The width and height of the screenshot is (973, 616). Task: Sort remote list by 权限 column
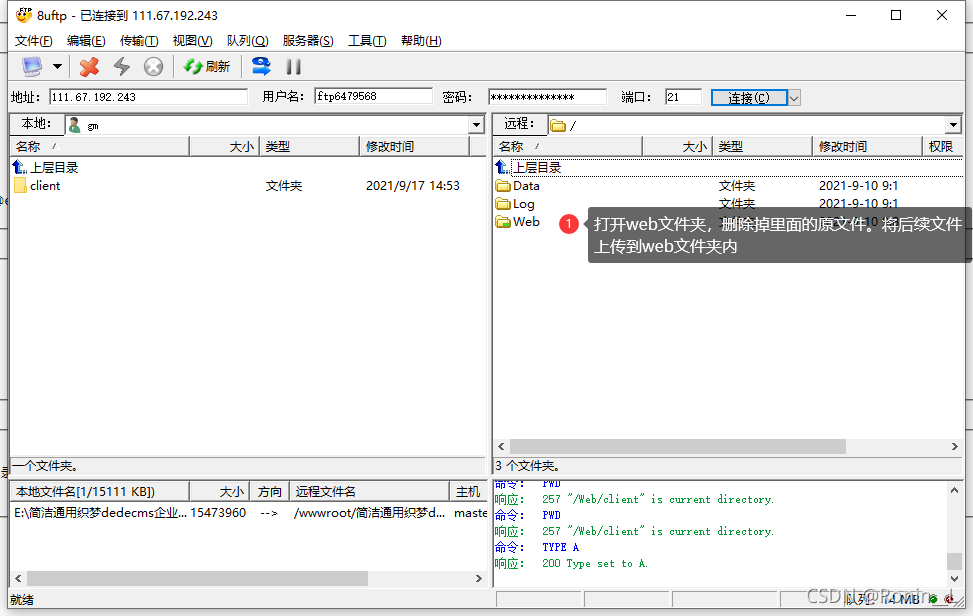pyautogui.click(x=942, y=146)
